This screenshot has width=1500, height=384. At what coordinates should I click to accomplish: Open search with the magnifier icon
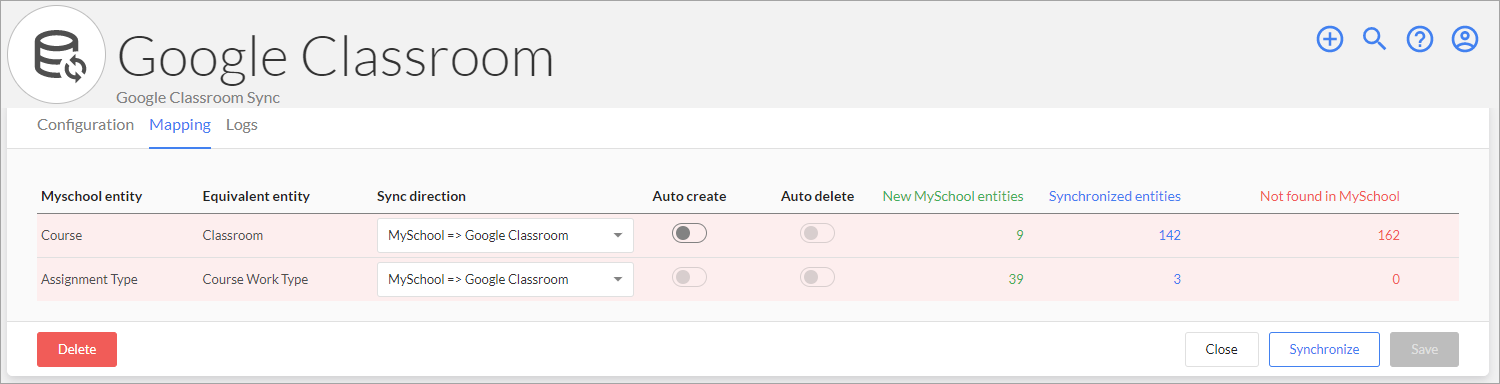(x=1375, y=39)
